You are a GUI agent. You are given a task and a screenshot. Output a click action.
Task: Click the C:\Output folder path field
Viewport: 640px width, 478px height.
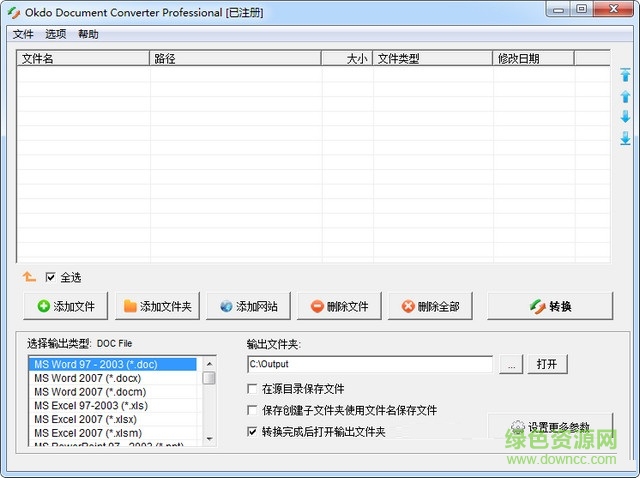click(370, 364)
